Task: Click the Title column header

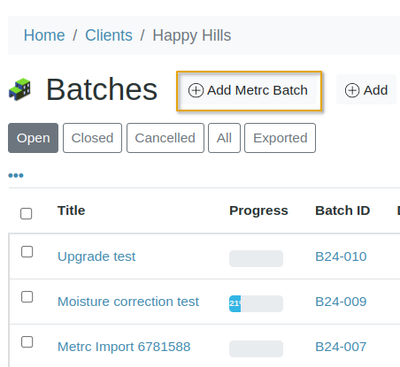Action: click(71, 211)
